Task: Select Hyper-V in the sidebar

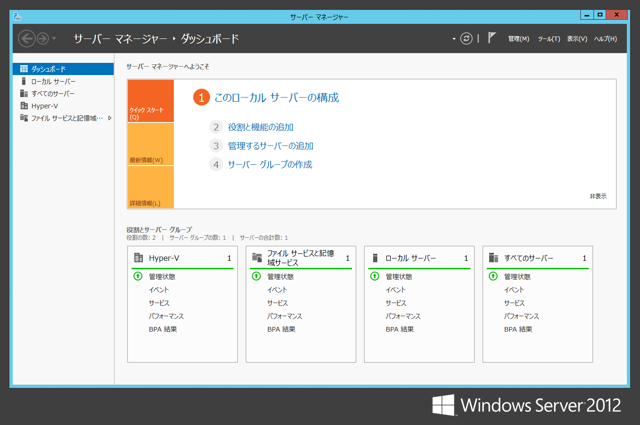Action: pos(63,106)
